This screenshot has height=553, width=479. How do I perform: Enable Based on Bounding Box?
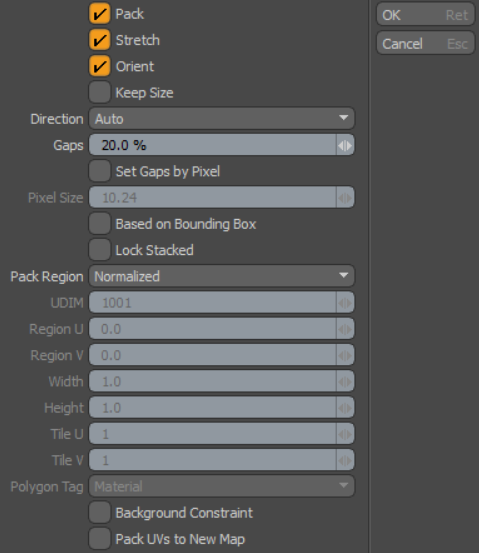(x=99, y=224)
